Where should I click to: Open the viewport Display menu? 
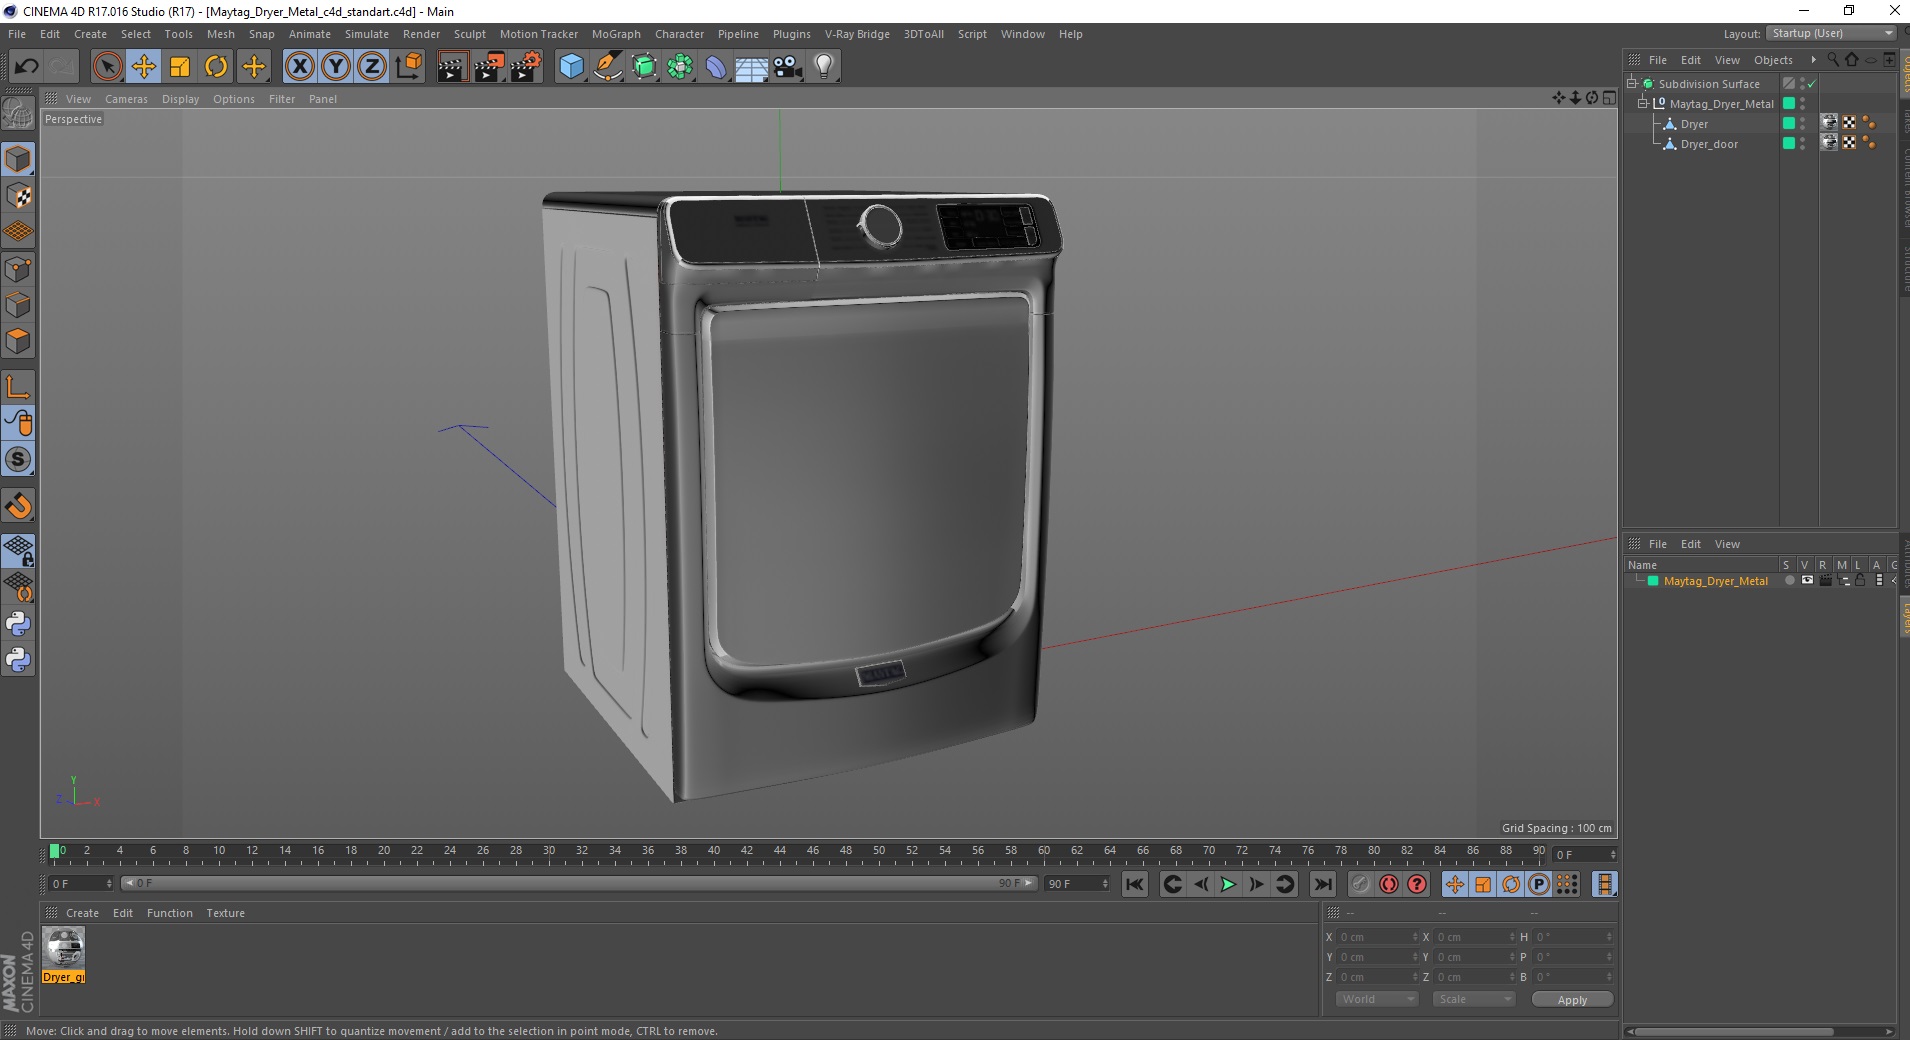180,99
